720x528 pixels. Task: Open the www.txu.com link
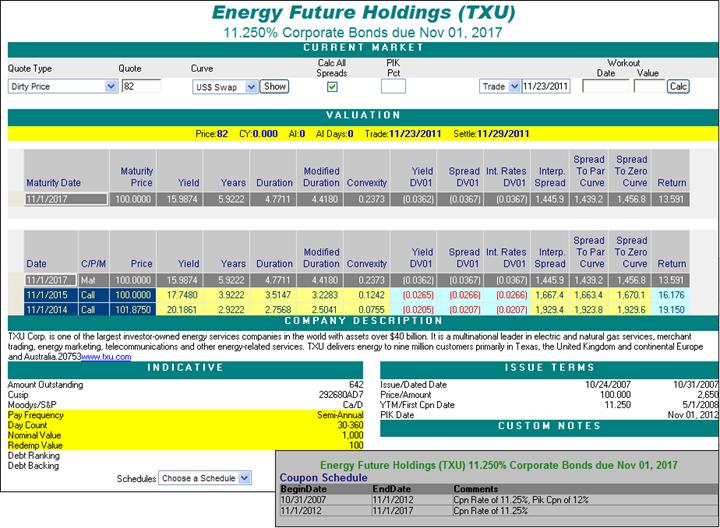point(106,357)
